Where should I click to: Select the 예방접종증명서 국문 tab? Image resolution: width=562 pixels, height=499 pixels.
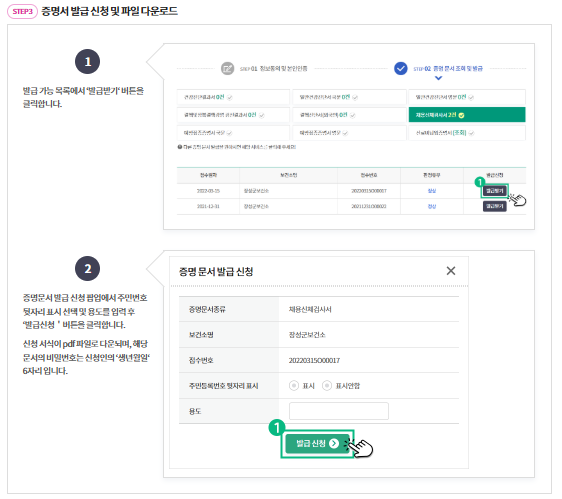233,133
